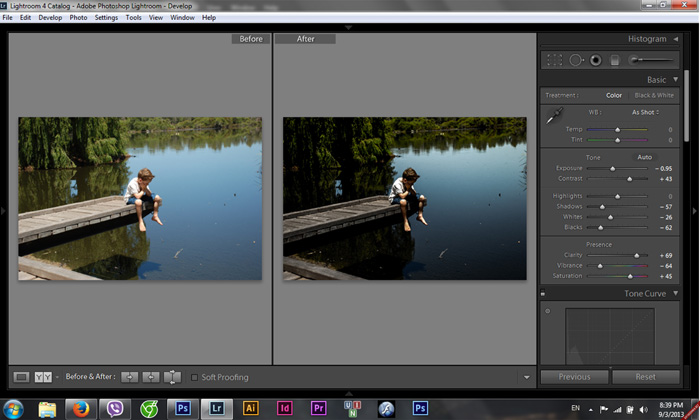This screenshot has height=420, width=700.
Task: Open the Photo menu
Action: 78,17
